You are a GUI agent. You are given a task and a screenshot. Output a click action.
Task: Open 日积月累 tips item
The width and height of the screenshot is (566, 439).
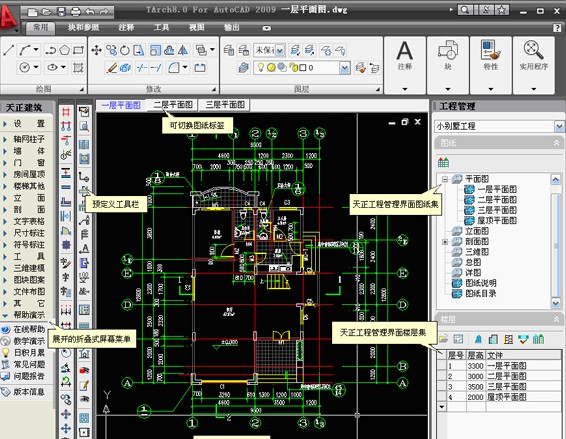tap(24, 353)
